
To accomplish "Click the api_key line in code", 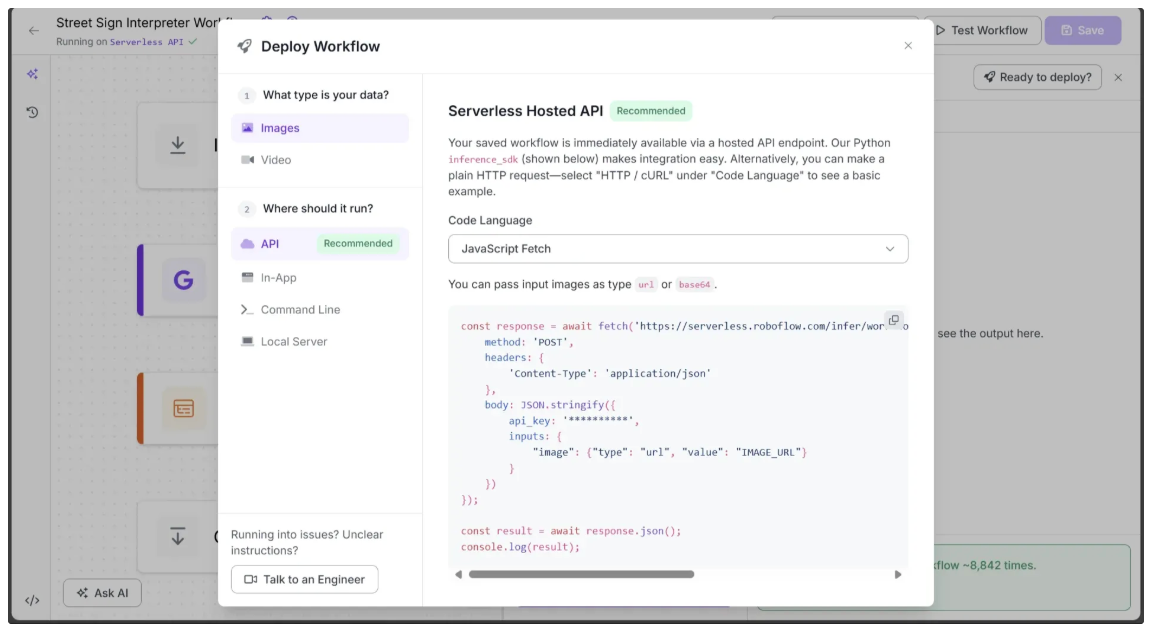I will pos(573,420).
